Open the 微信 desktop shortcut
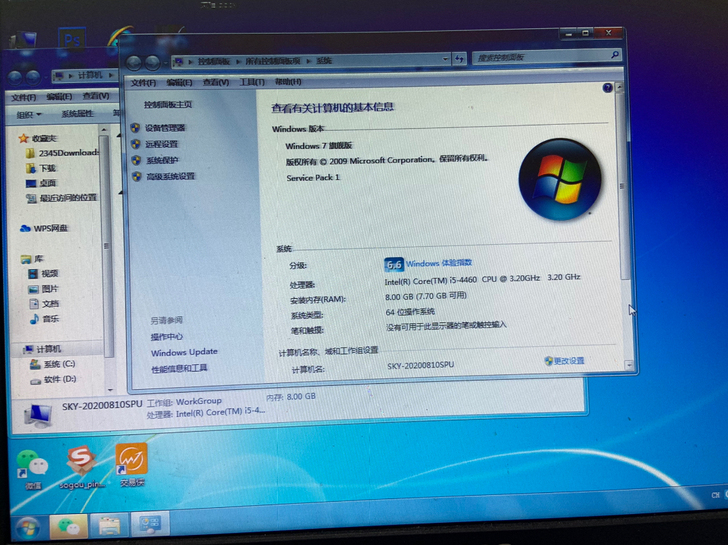728x545 pixels. pyautogui.click(x=32, y=469)
